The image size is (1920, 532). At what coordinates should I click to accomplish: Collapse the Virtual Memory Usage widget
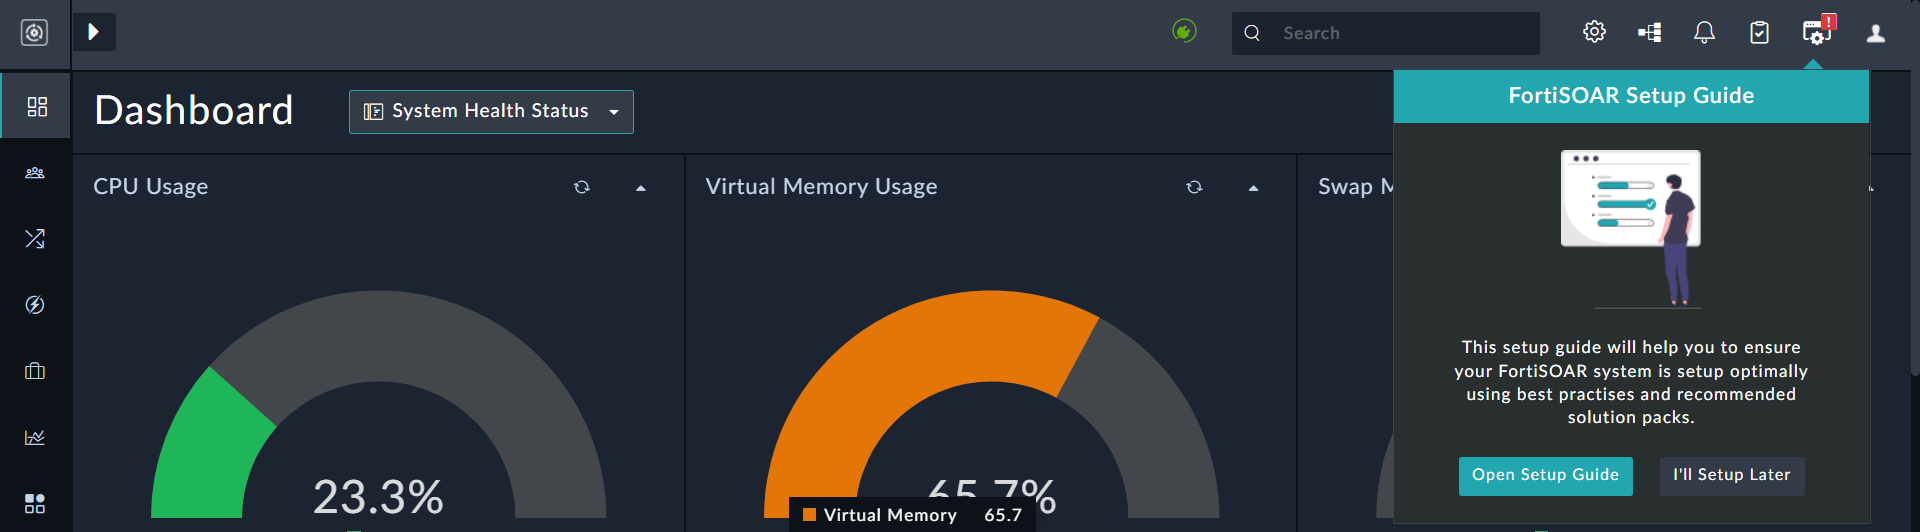pos(1253,188)
